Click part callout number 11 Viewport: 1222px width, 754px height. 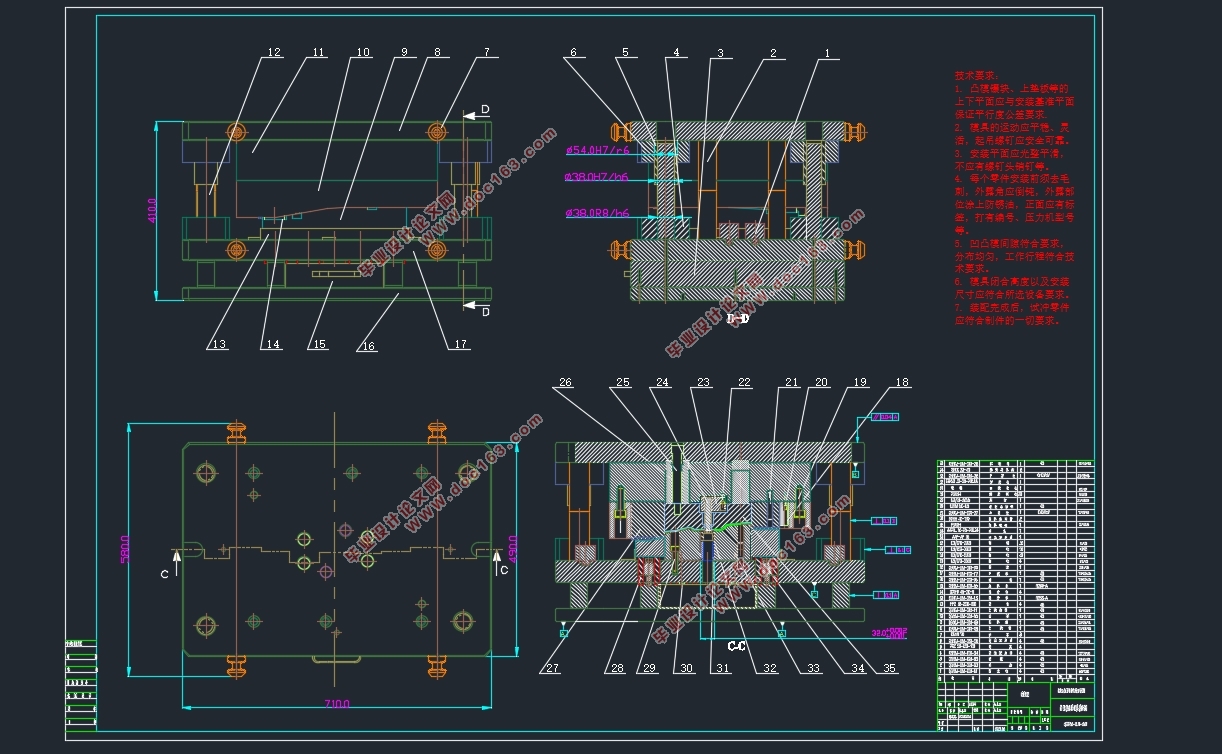[318, 53]
